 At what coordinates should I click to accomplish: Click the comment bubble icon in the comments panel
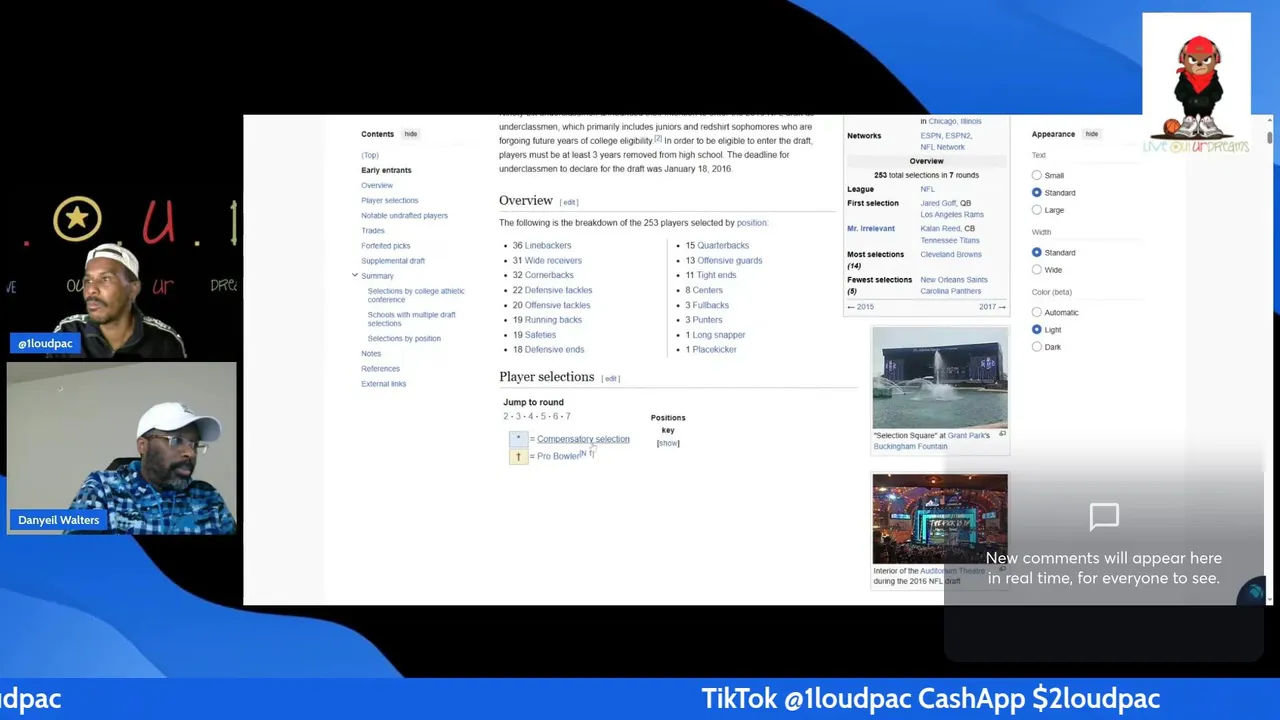(1104, 517)
